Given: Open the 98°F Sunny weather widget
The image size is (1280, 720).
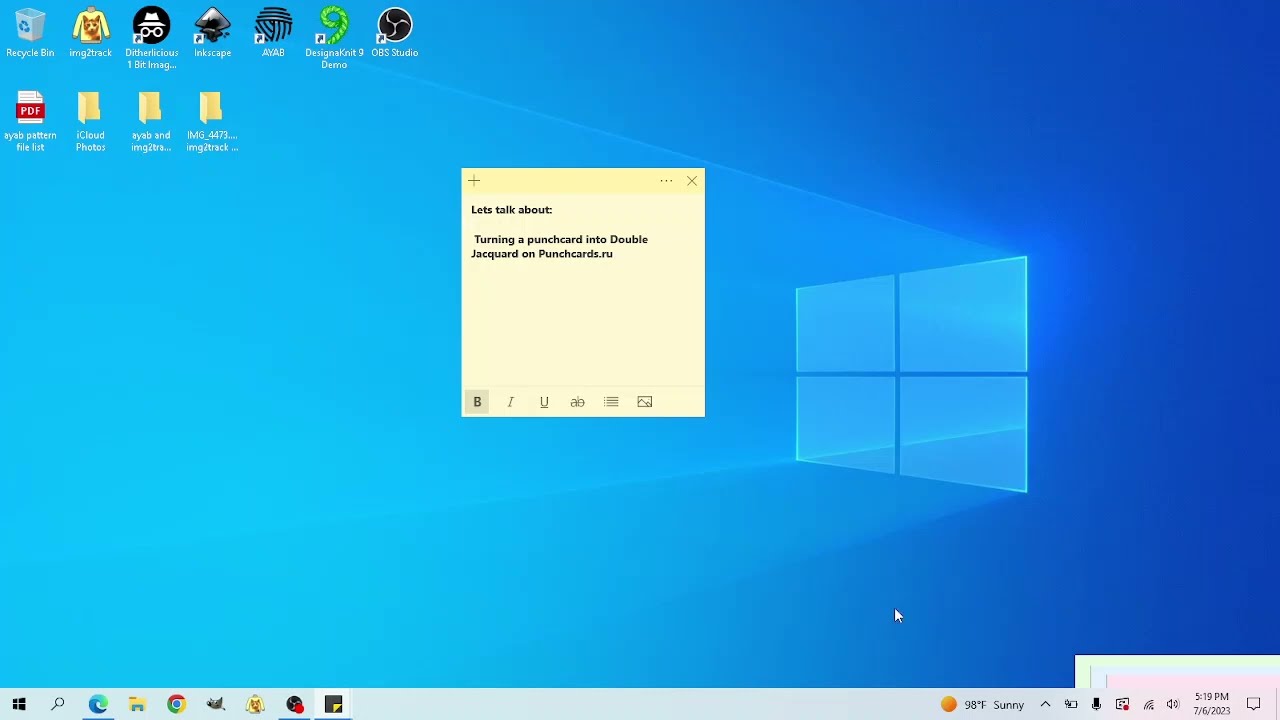Looking at the screenshot, I should pyautogui.click(x=983, y=705).
